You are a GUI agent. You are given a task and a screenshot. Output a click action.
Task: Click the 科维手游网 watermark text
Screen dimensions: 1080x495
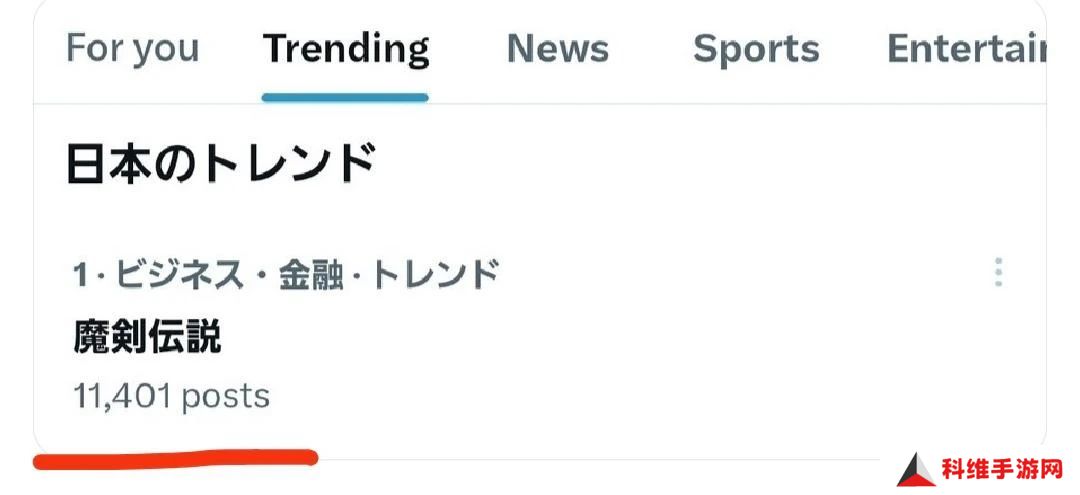click(1002, 470)
